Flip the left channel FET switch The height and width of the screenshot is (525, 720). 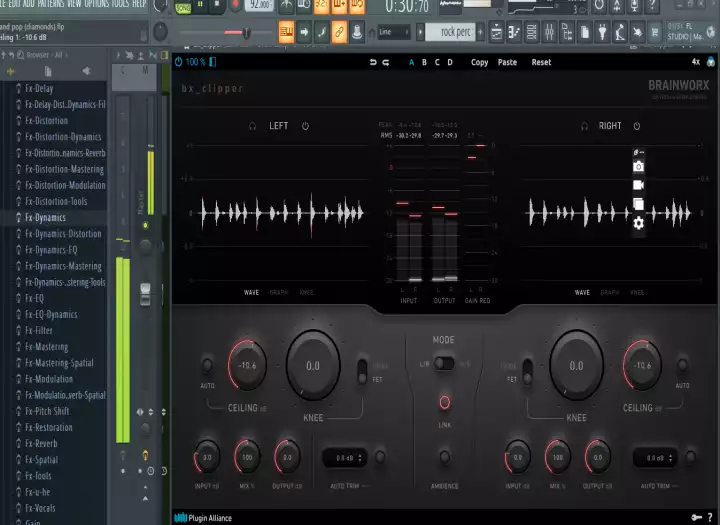click(362, 371)
